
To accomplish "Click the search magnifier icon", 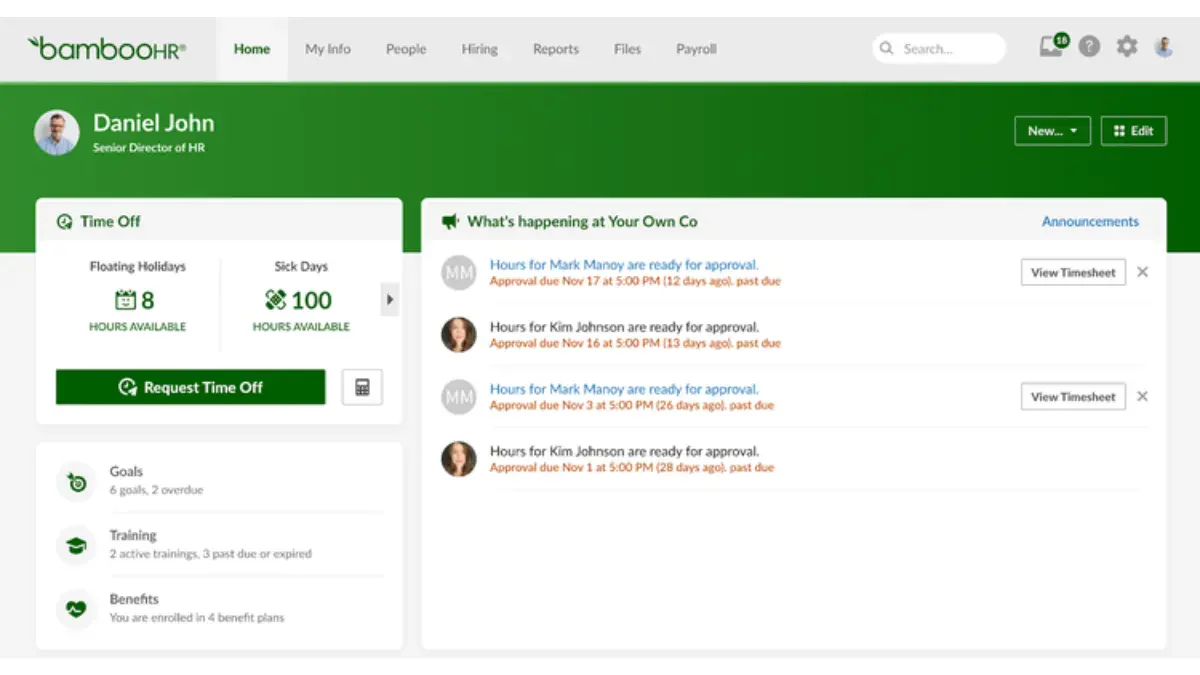I will click(886, 48).
